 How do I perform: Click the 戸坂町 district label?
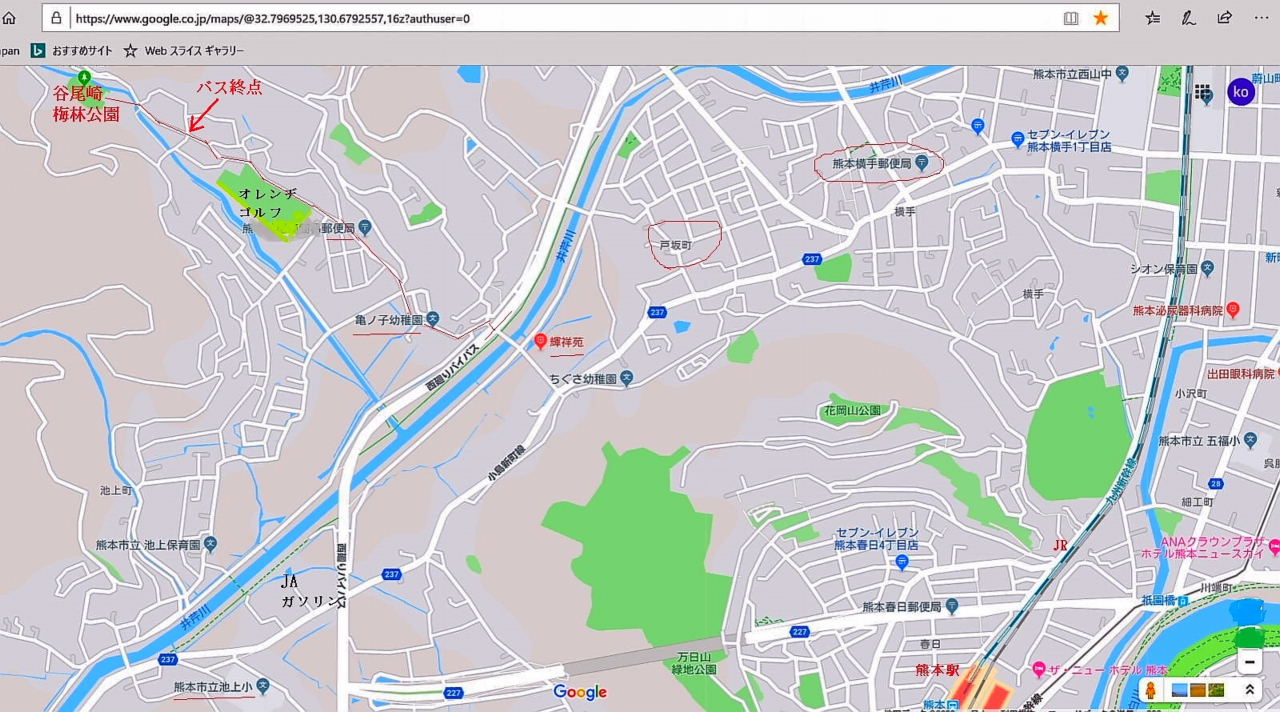[675, 244]
